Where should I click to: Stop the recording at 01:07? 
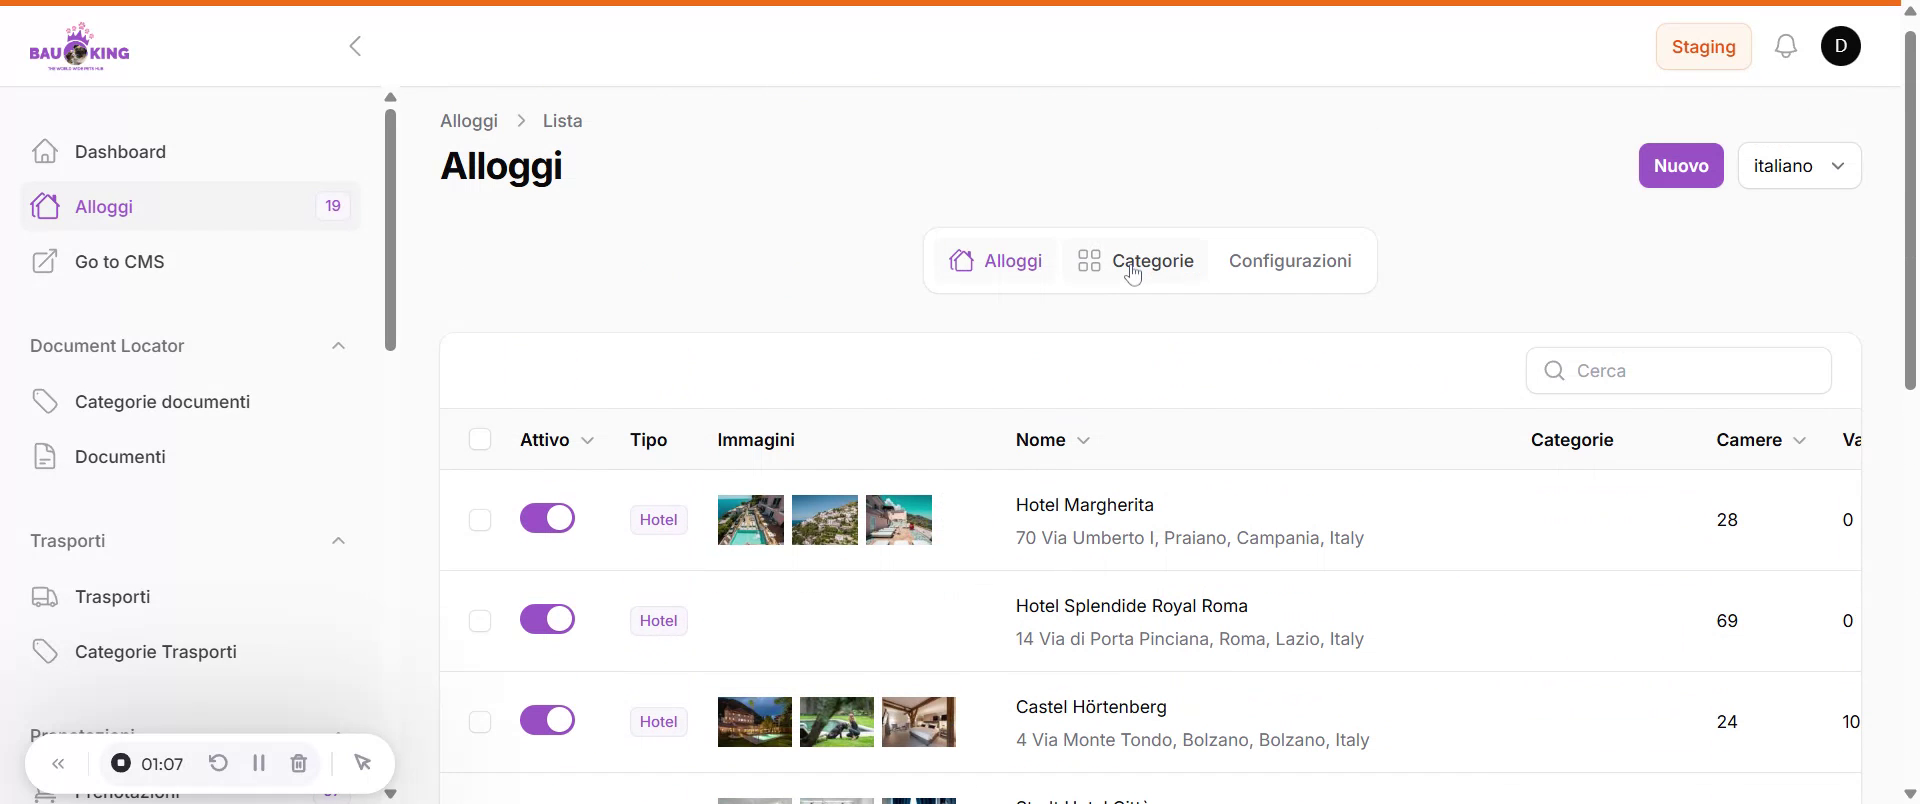(x=121, y=764)
